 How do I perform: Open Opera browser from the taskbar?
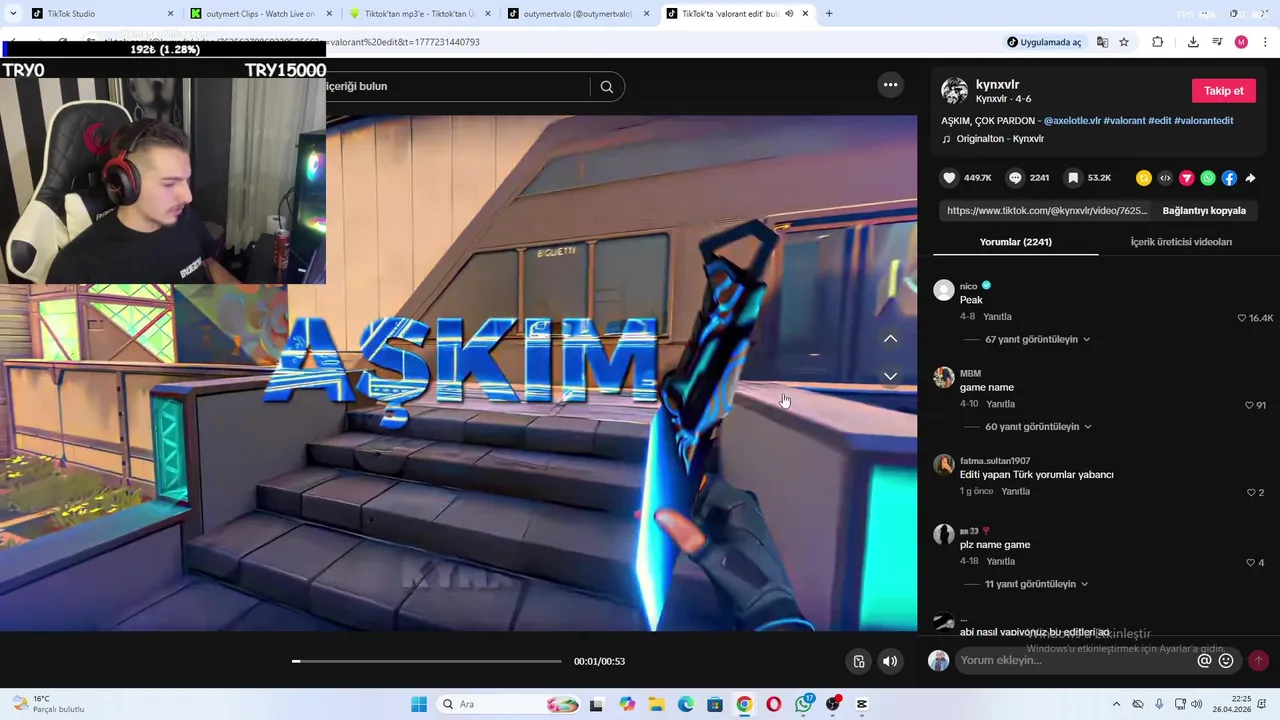click(774, 704)
